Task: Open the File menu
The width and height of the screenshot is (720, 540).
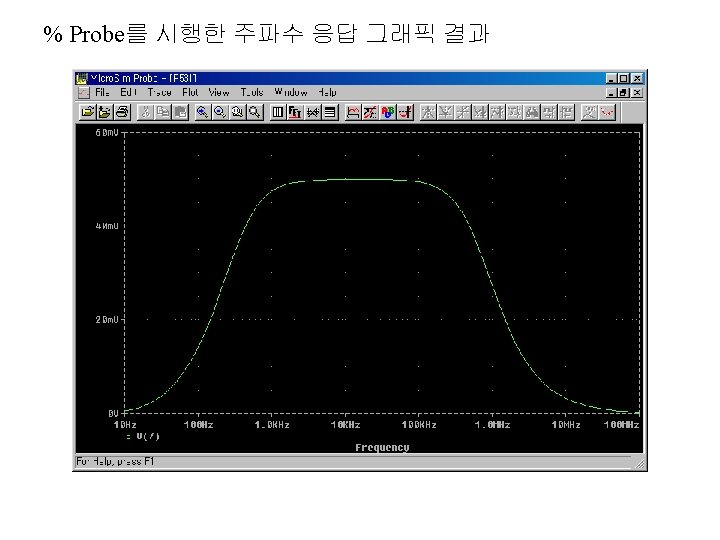Action: coord(102,92)
